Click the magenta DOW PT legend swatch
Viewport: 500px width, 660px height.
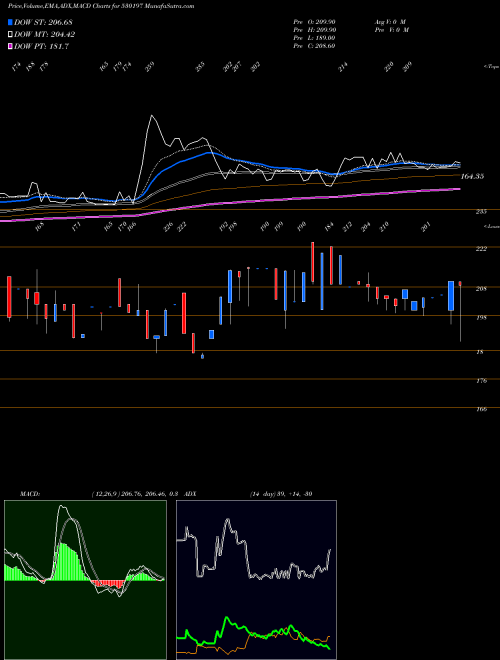10,47
